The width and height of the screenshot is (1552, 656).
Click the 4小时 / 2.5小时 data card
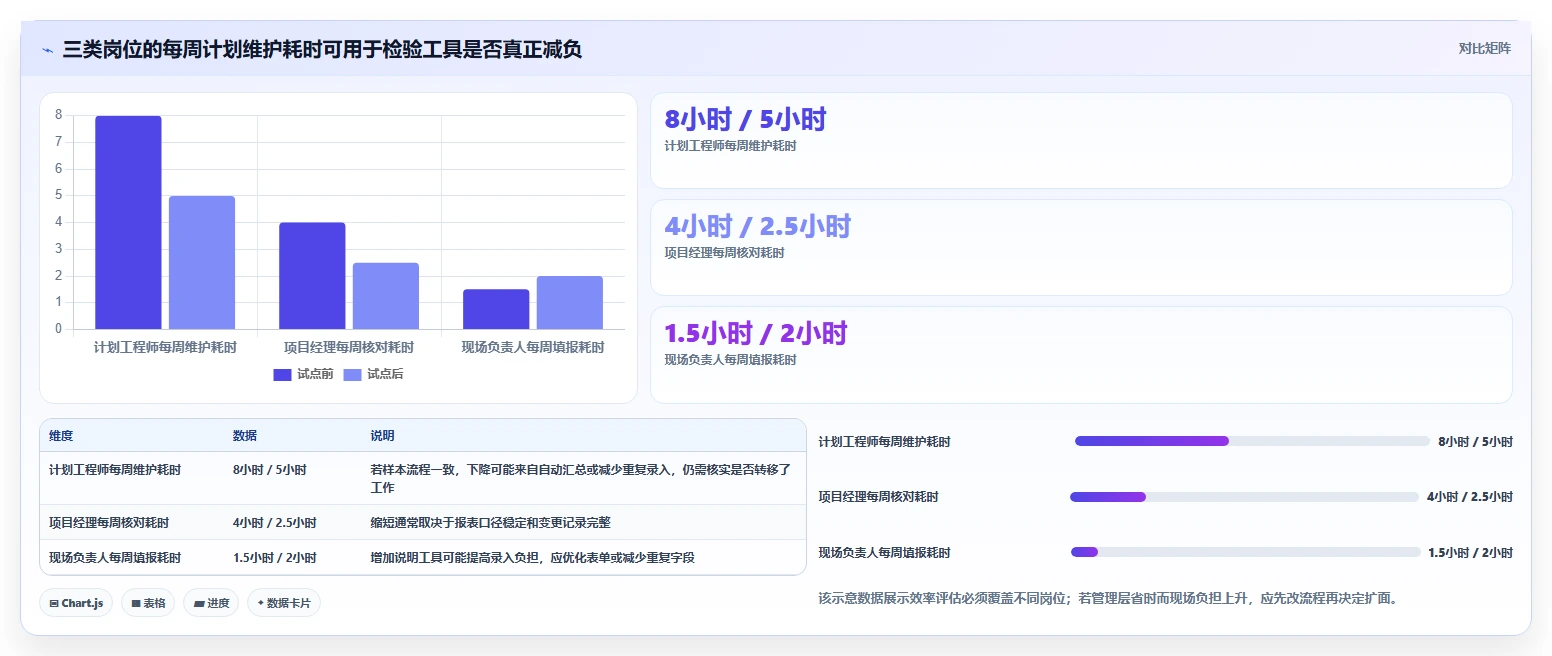[1081, 248]
